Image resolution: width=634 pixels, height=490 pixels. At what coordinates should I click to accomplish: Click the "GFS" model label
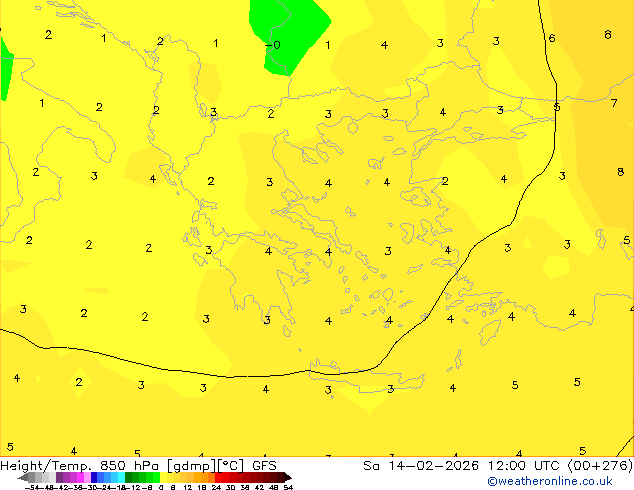coord(264,465)
